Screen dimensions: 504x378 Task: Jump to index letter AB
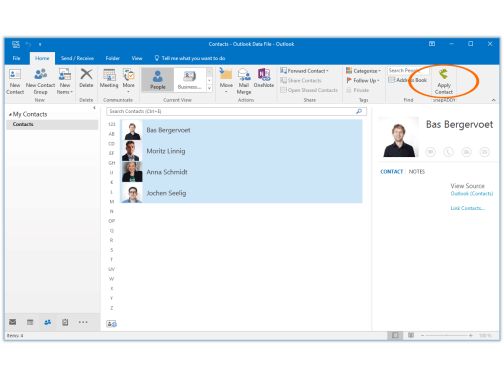112,134
